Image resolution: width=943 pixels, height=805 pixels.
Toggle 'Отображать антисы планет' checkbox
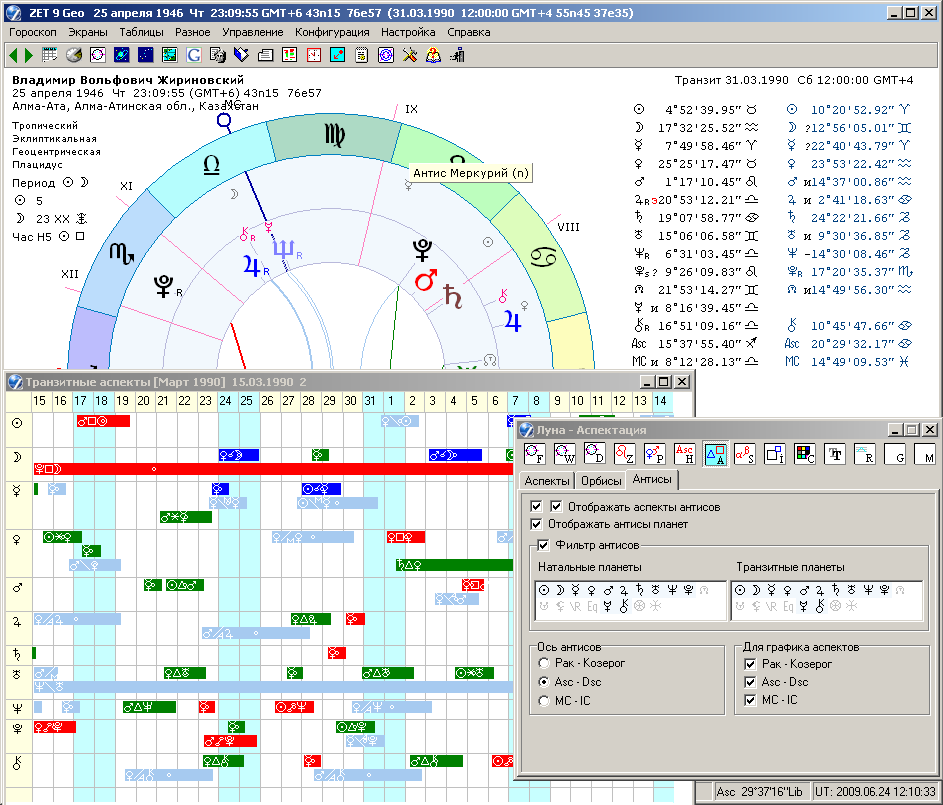[x=538, y=524]
